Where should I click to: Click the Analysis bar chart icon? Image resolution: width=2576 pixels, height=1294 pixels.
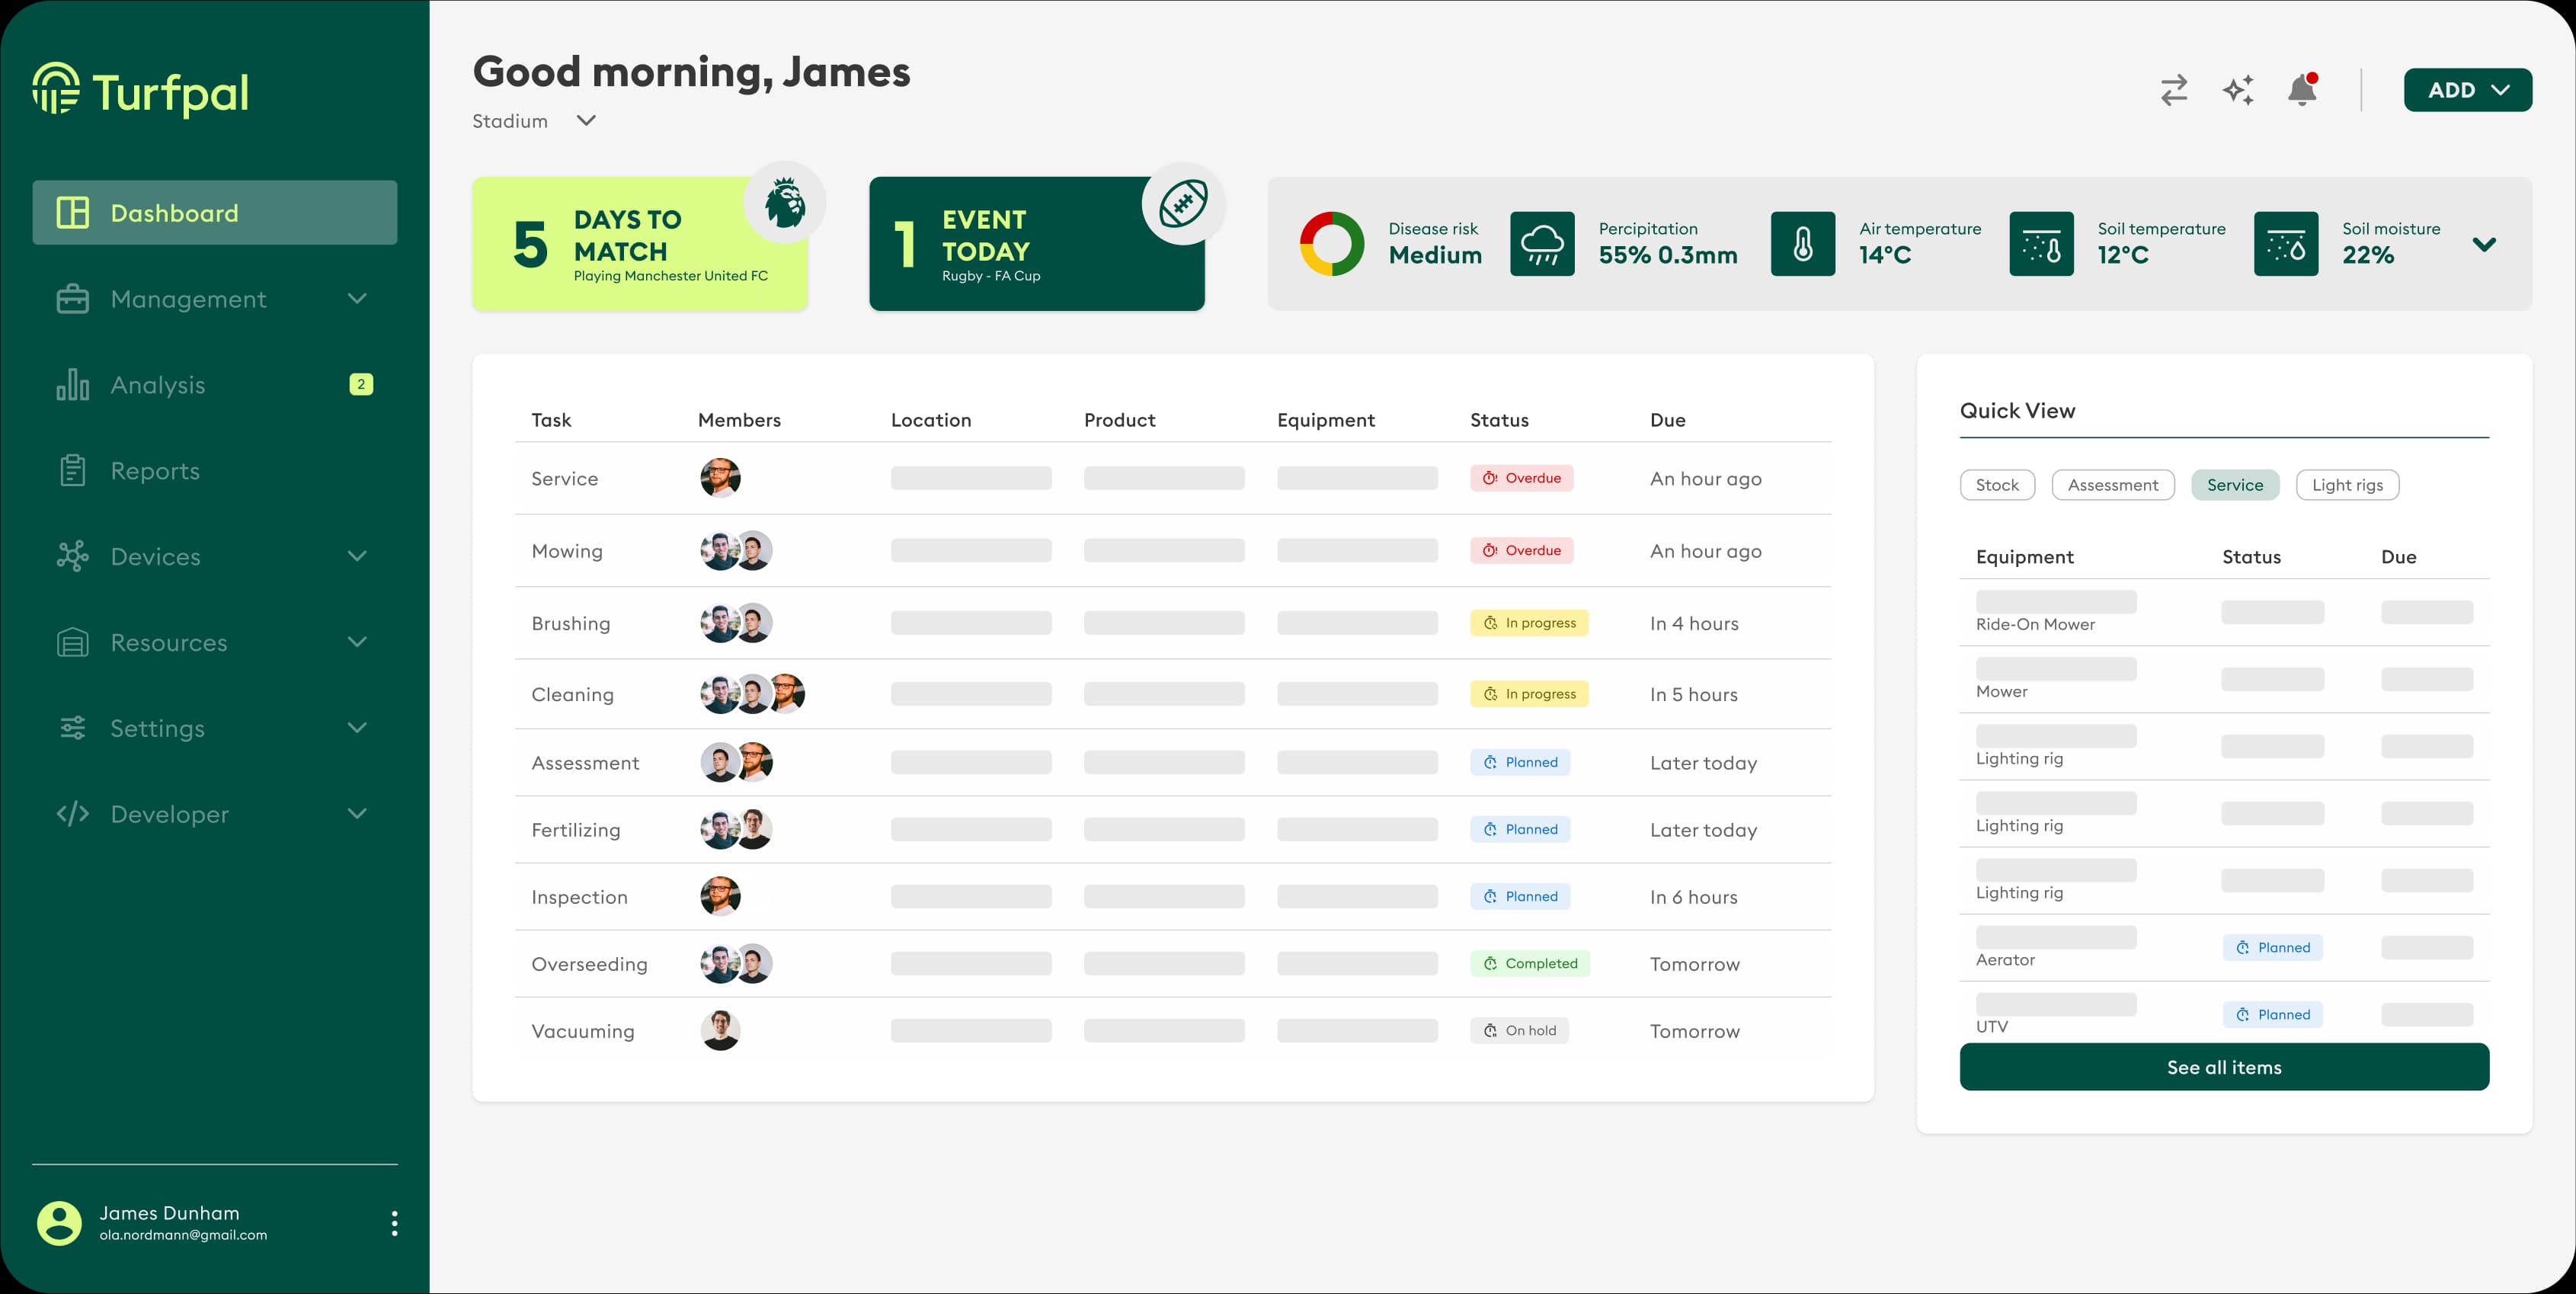click(73, 384)
